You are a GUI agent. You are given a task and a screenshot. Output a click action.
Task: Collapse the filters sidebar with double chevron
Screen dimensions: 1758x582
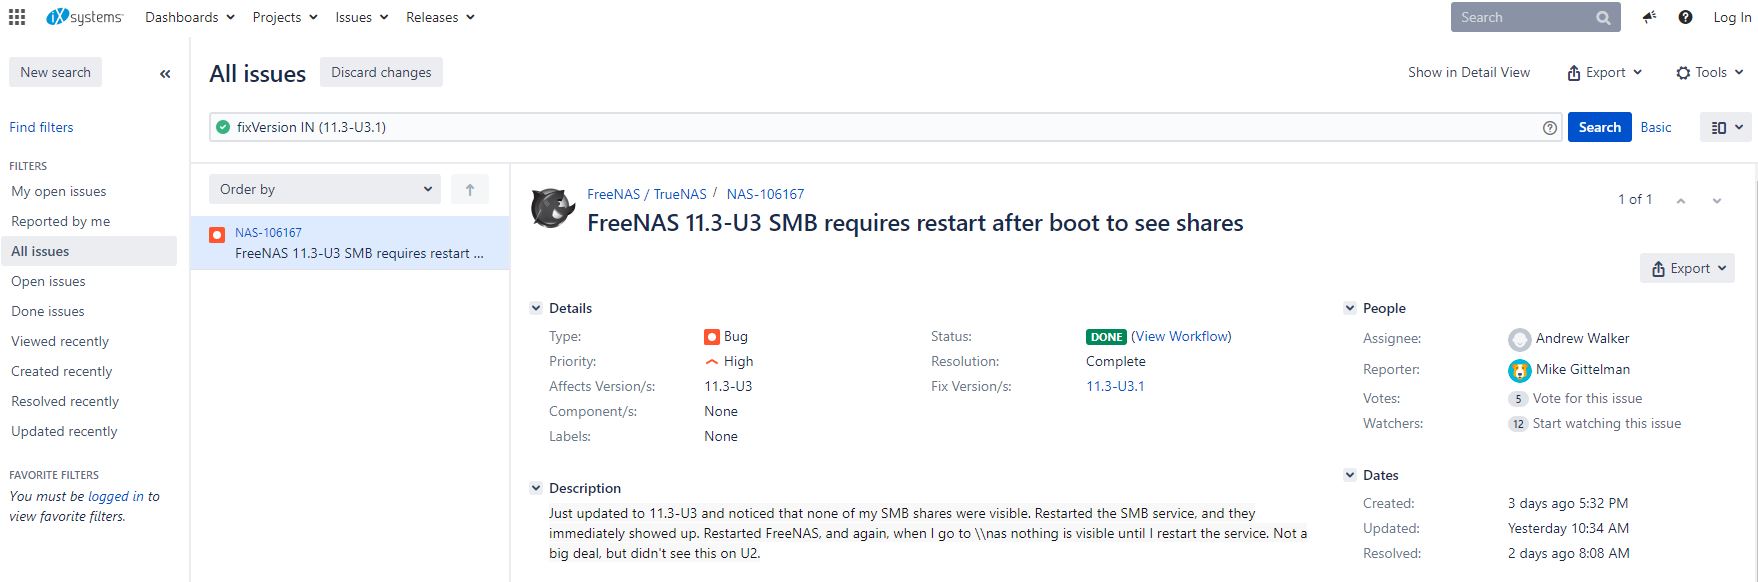(x=165, y=73)
